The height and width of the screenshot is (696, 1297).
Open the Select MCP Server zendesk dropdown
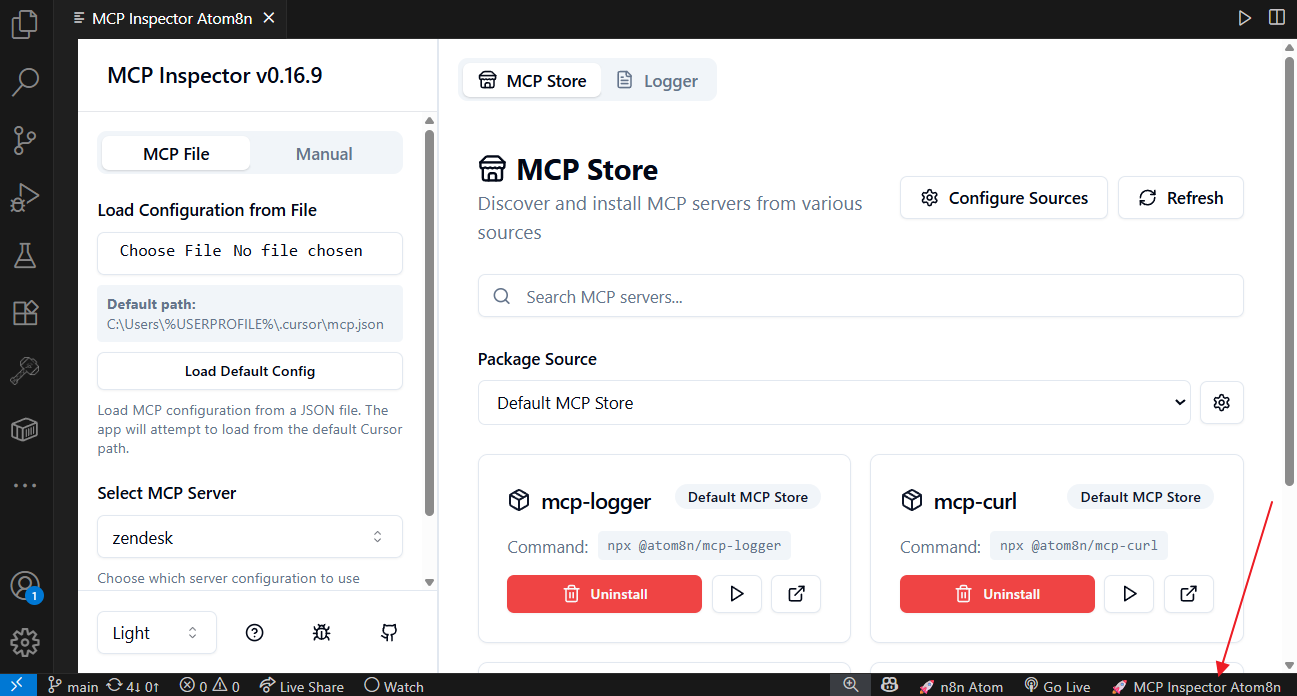pyautogui.click(x=250, y=537)
